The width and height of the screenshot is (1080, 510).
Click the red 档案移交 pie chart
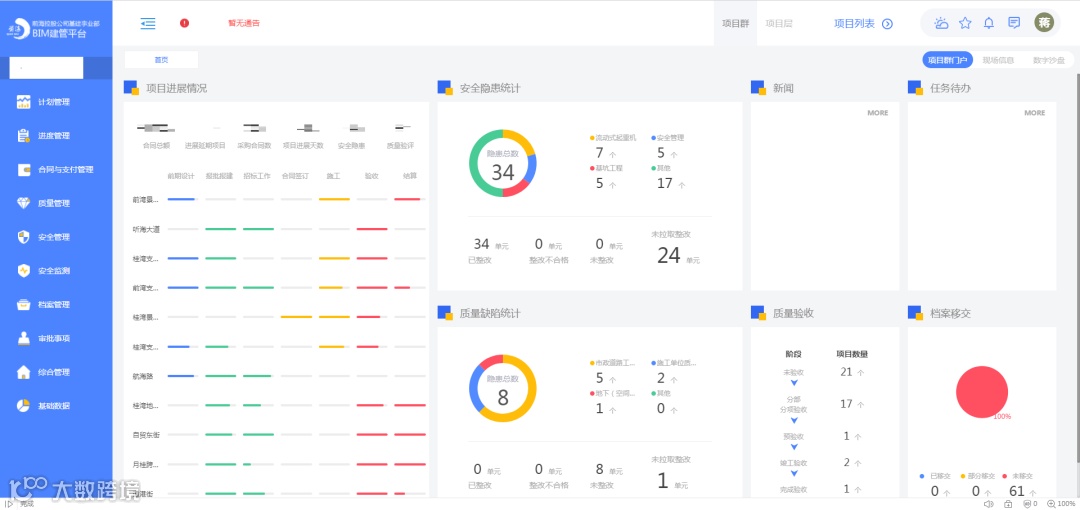click(982, 391)
